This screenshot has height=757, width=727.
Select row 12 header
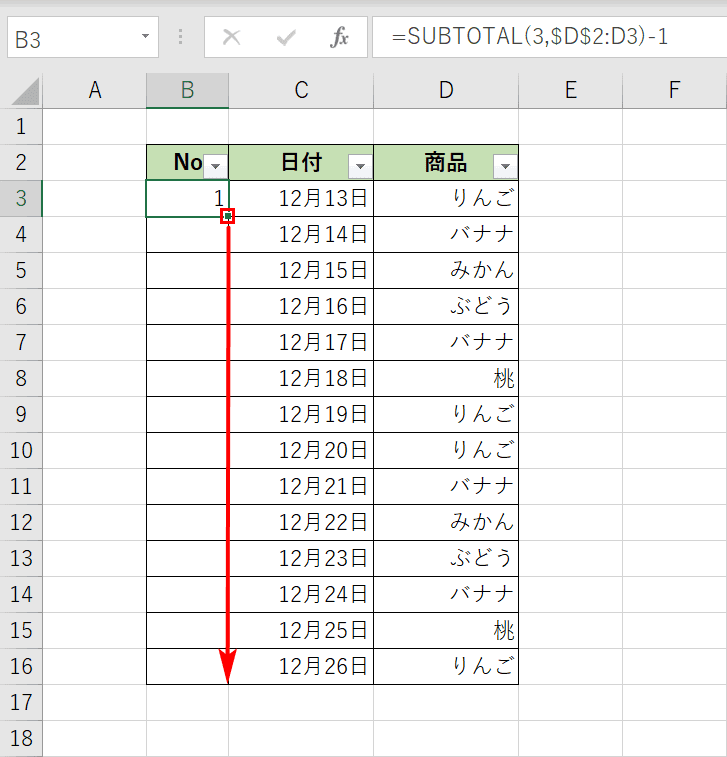(x=21, y=522)
